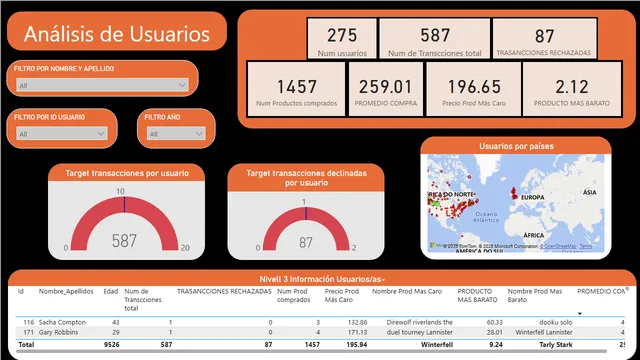This screenshot has height=360, width=640.
Task: Click the cell duel tourney Lannister
Action: point(420,332)
